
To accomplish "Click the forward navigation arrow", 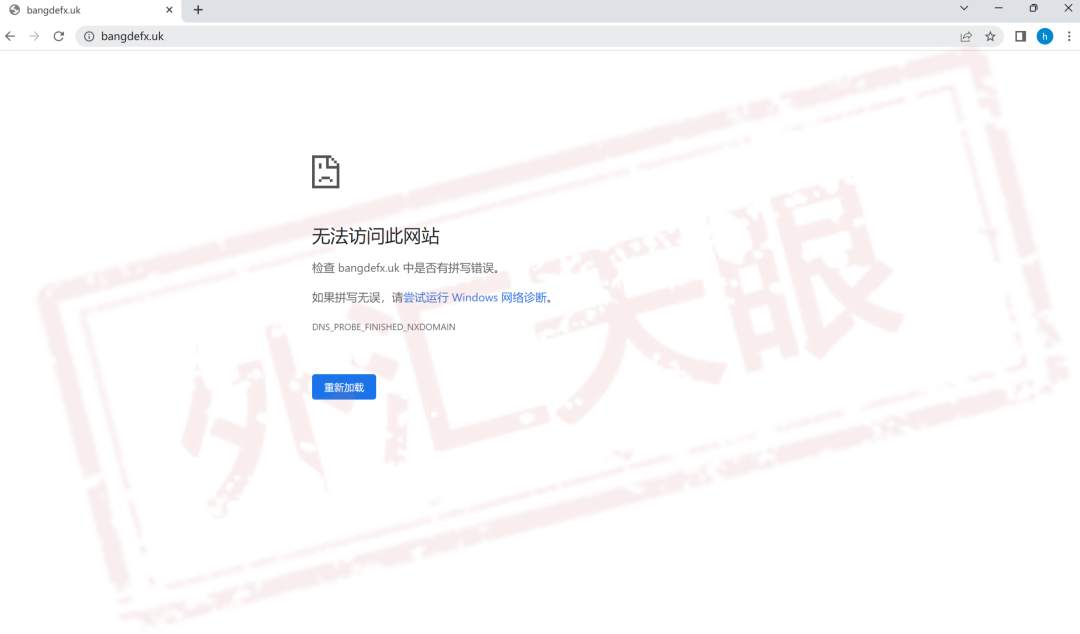I will 34,37.
